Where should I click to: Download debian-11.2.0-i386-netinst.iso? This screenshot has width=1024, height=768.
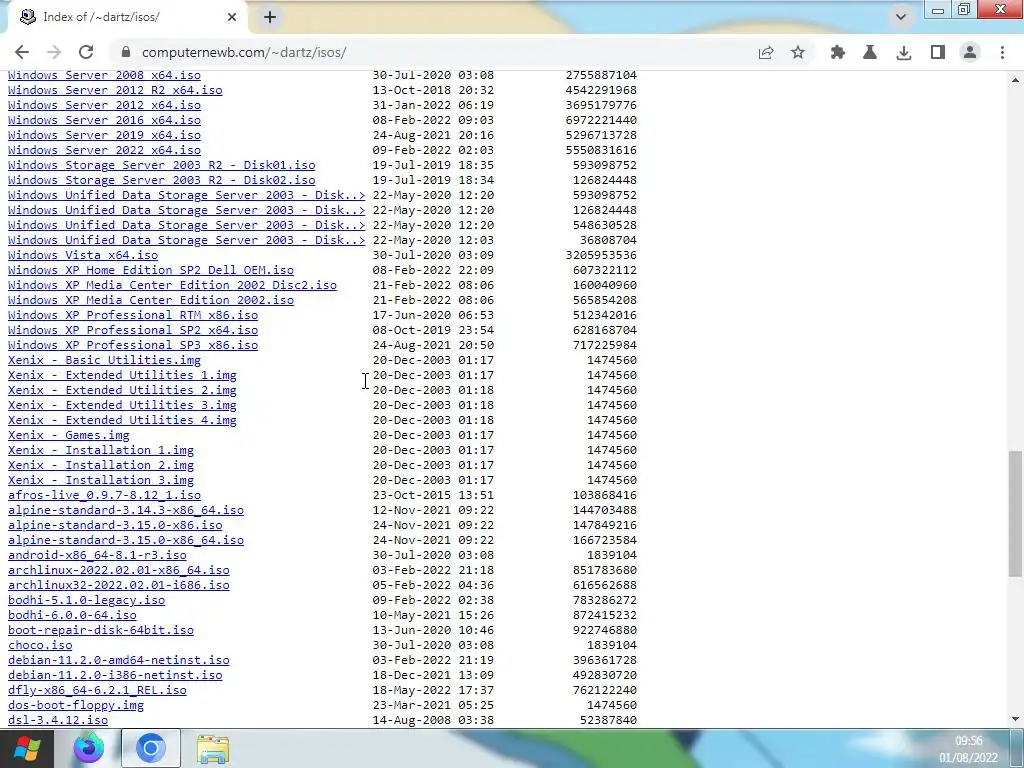[115, 676]
